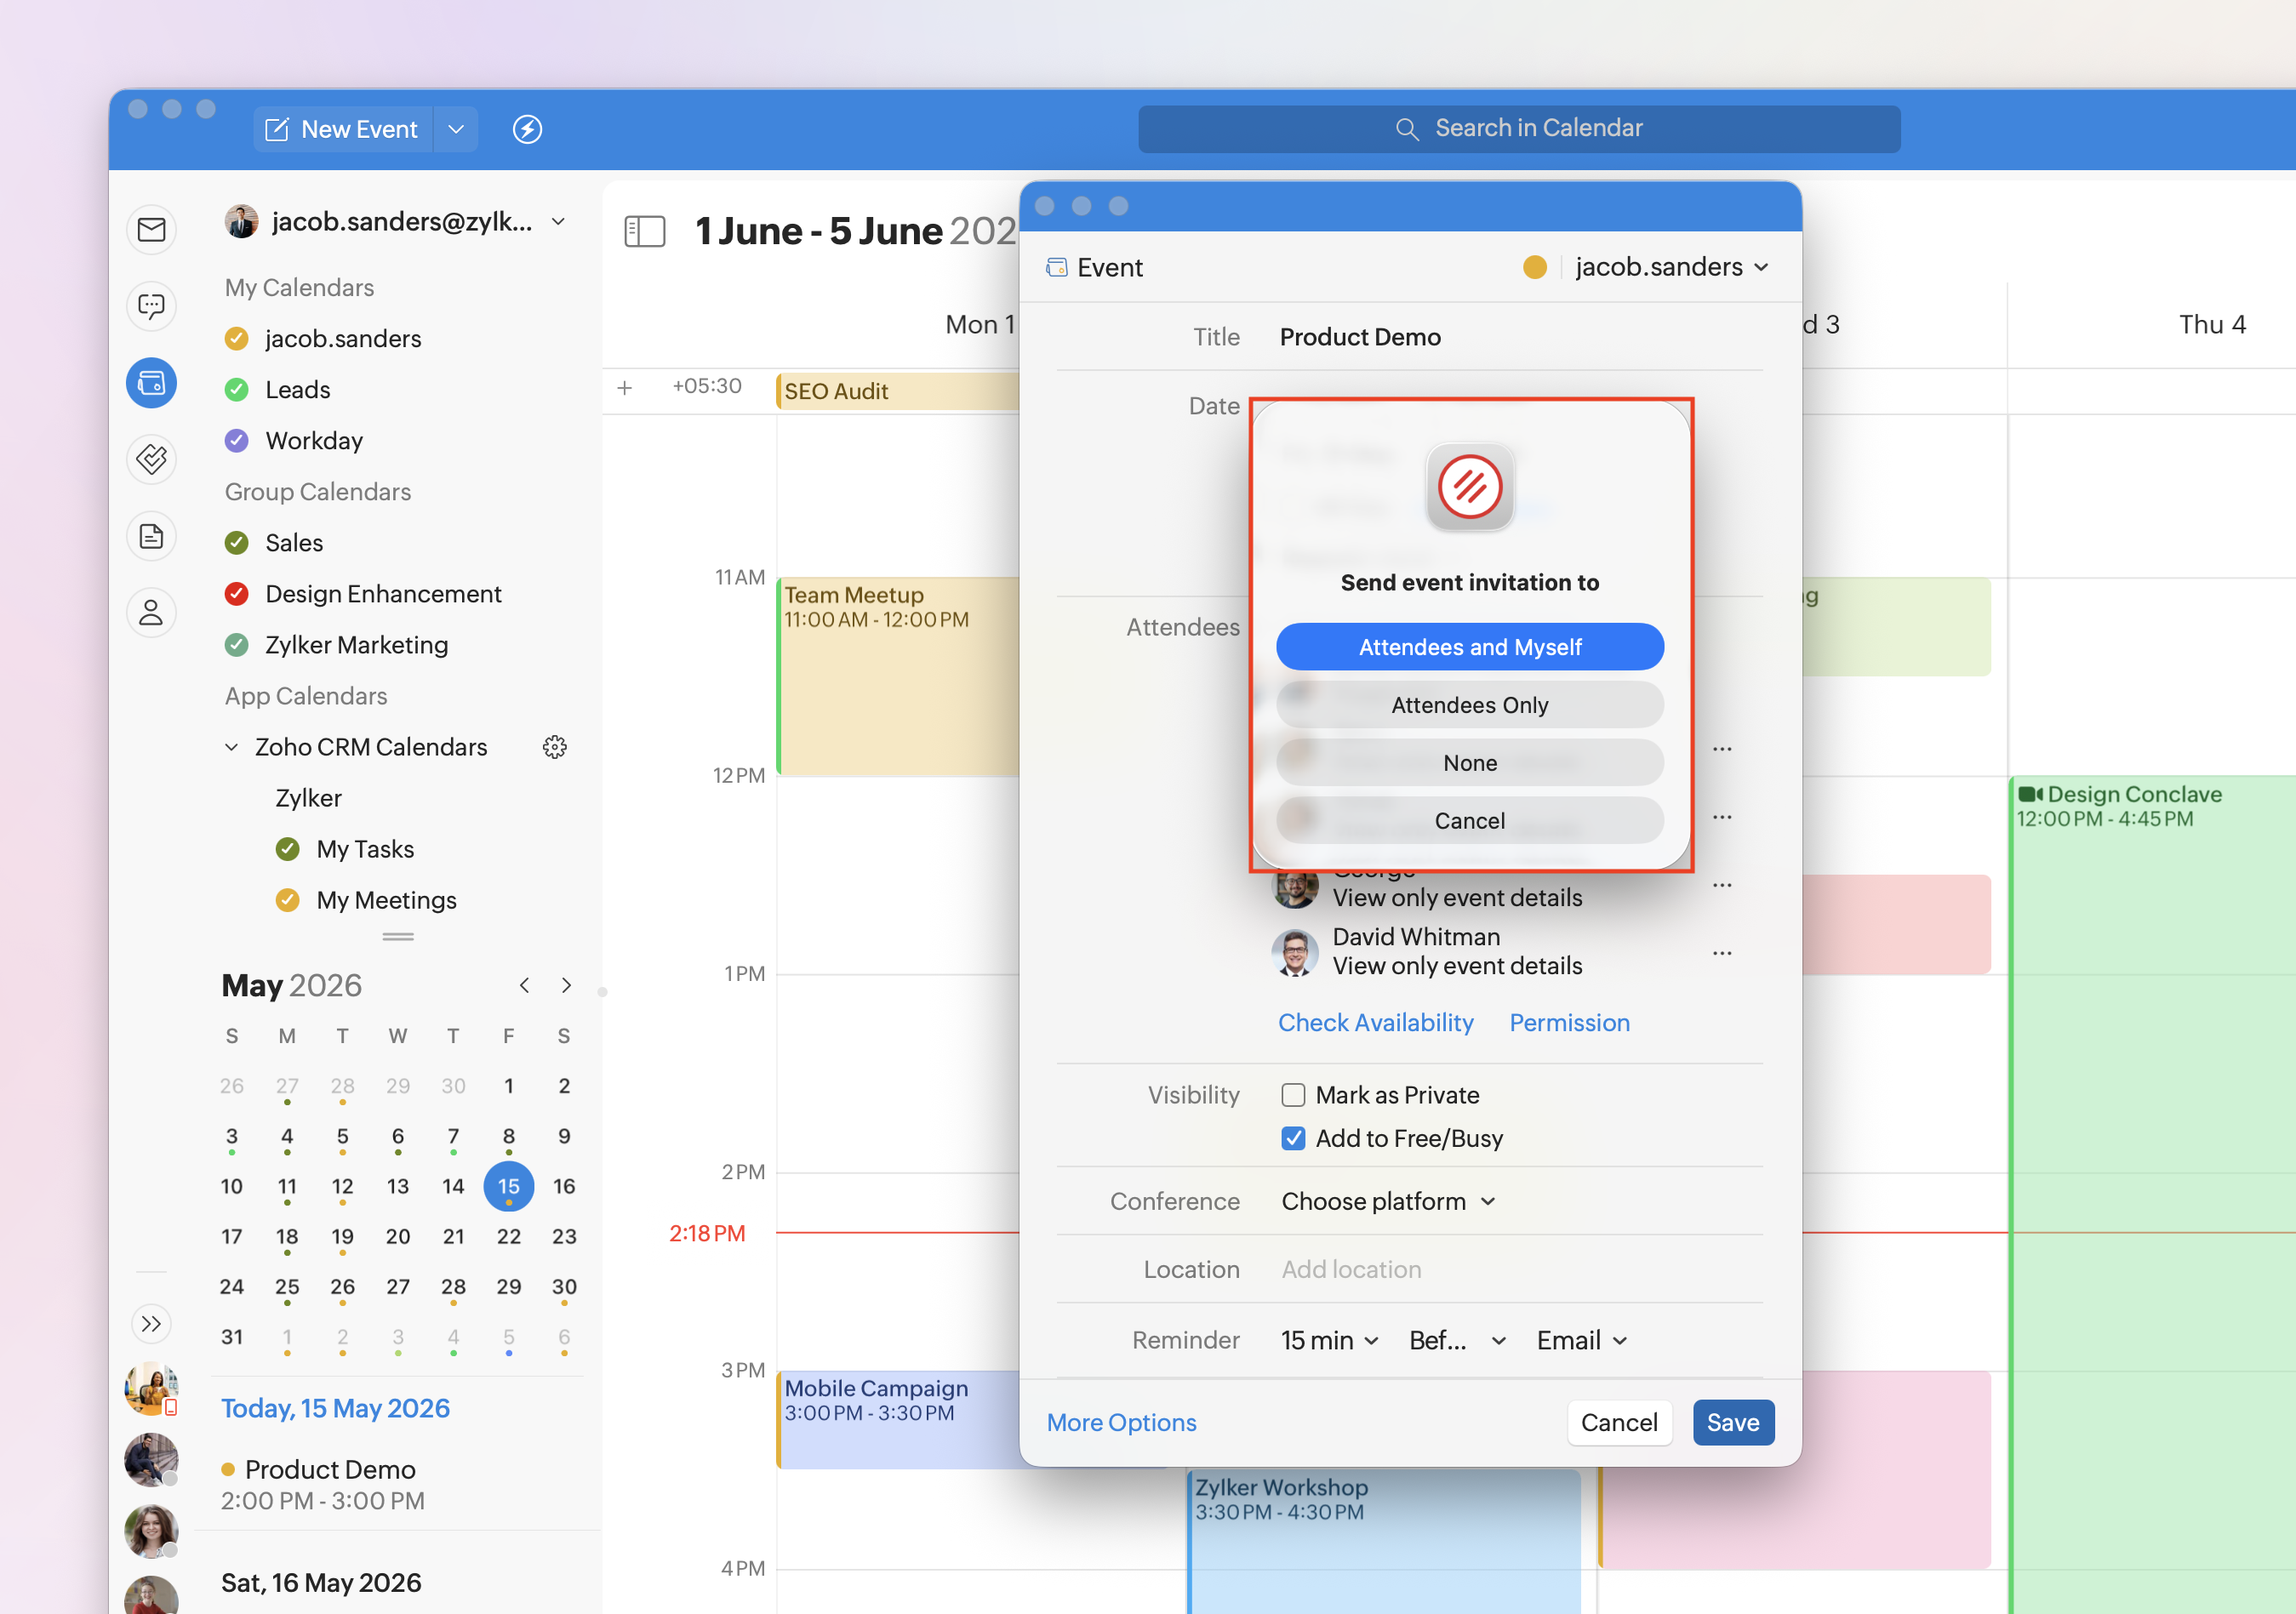The image size is (2296, 1614).
Task: Click the Save button
Action: pyautogui.click(x=1732, y=1422)
